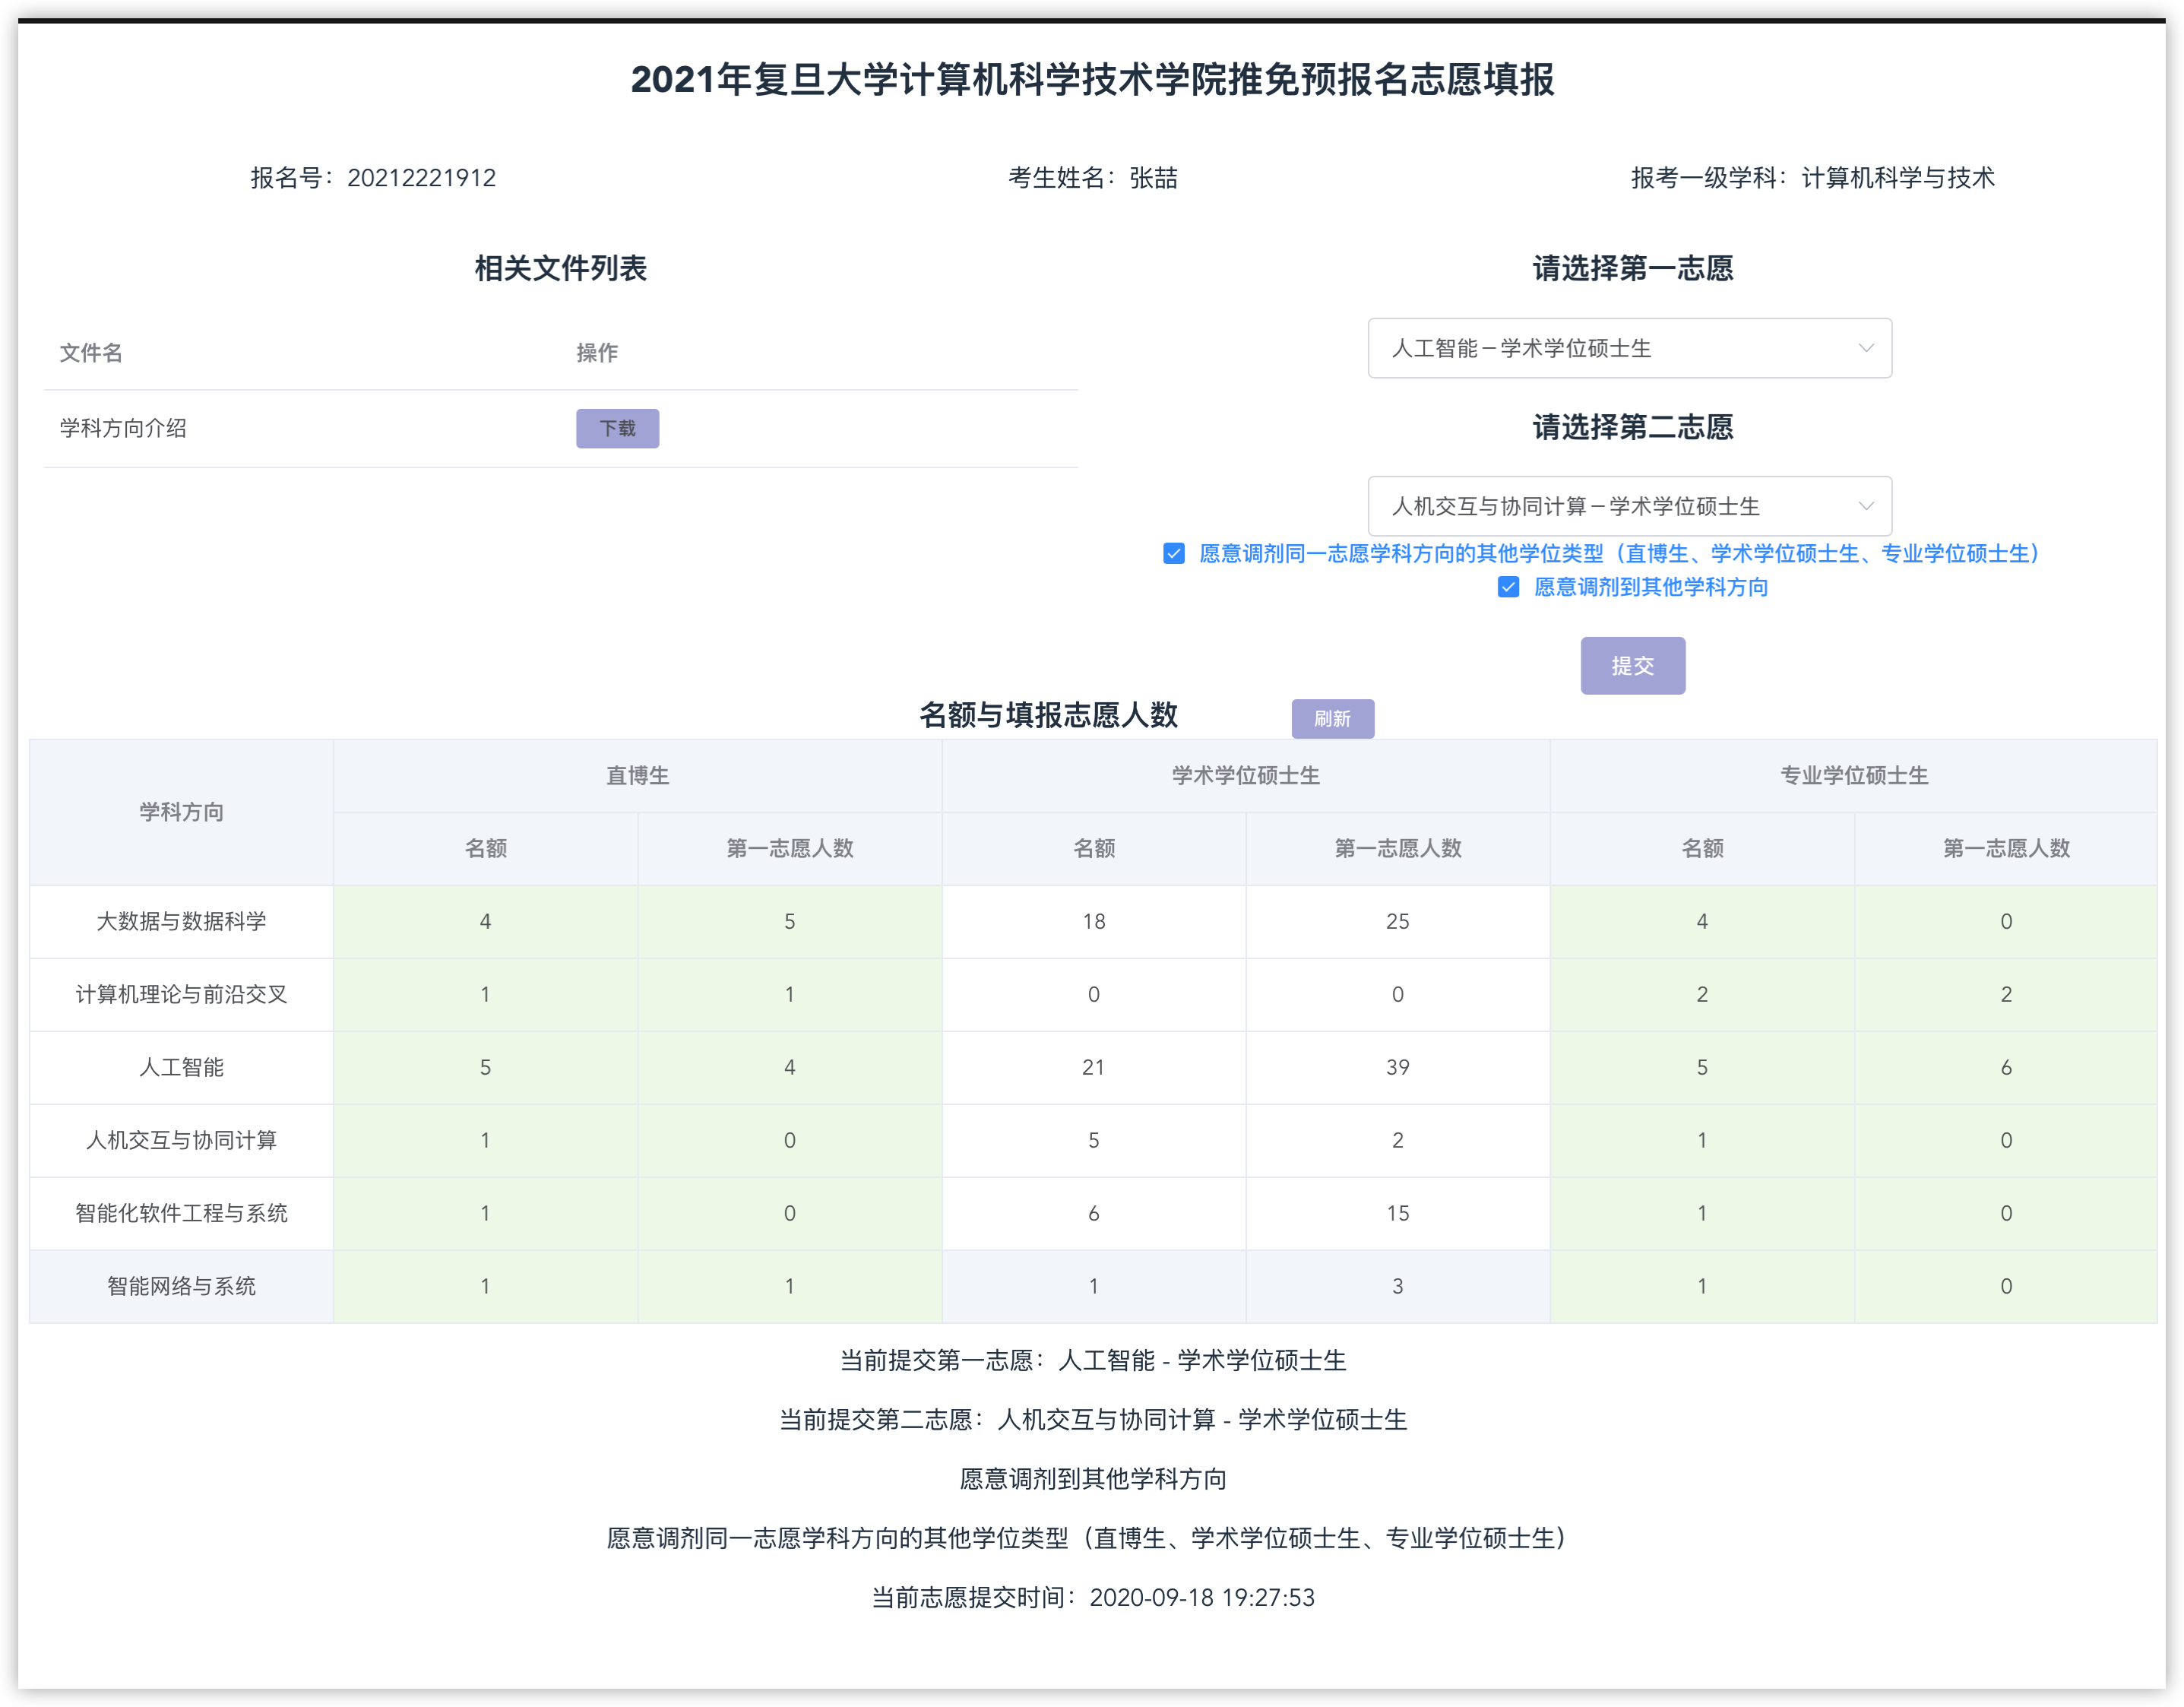2184x1707 pixels.
Task: Click the 人机交互与协同计算 row label
Action: [181, 1140]
